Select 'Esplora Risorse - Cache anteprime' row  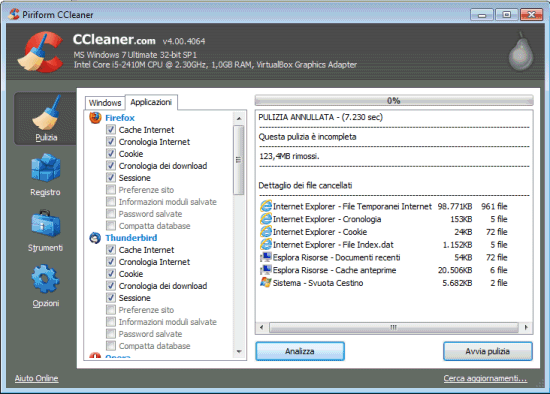384,270
